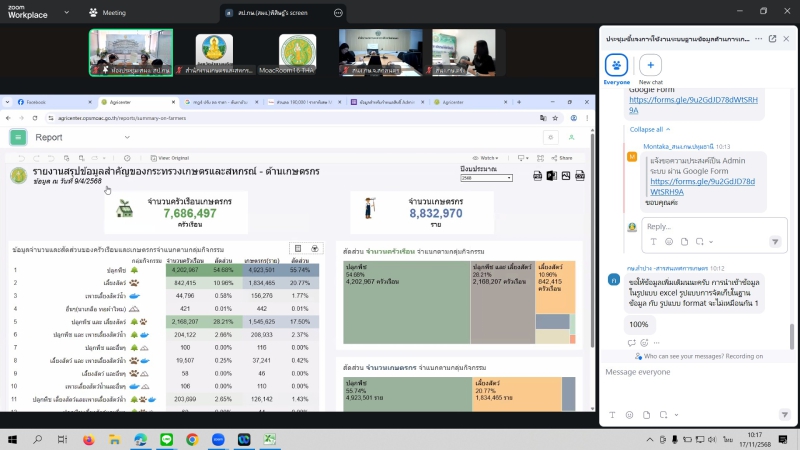800x450 pixels.
Task: Open the chat panel's three-dot options
Action: tap(757, 38)
